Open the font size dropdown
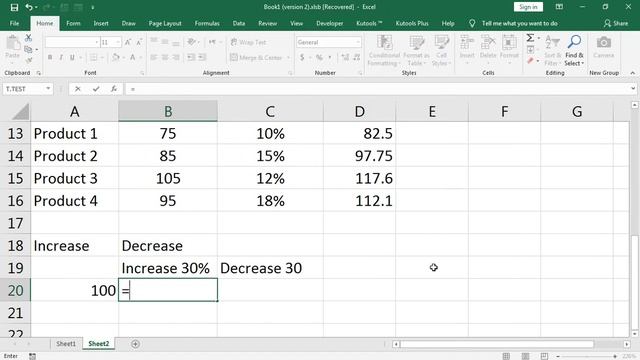This screenshot has width=640, height=360. 118,42
